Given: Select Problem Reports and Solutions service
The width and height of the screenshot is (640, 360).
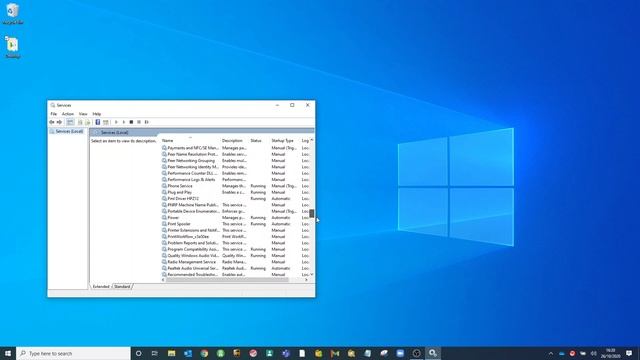Looking at the screenshot, I should coord(236,243).
